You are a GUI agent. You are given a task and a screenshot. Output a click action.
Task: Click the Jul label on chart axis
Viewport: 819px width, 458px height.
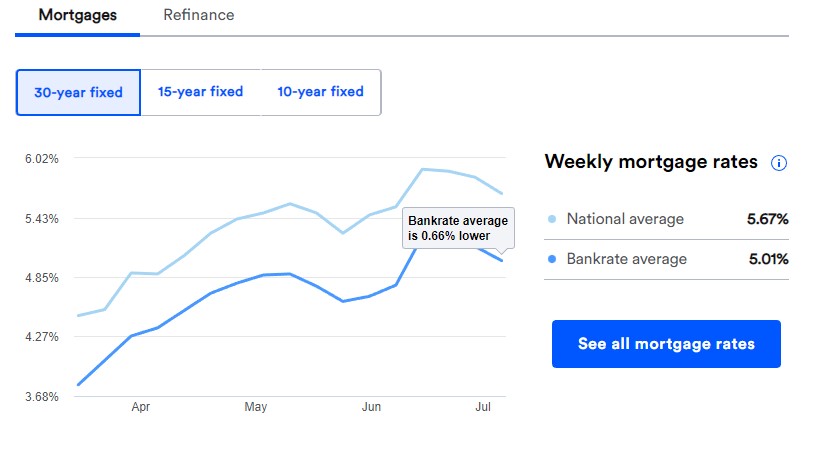pyautogui.click(x=483, y=407)
